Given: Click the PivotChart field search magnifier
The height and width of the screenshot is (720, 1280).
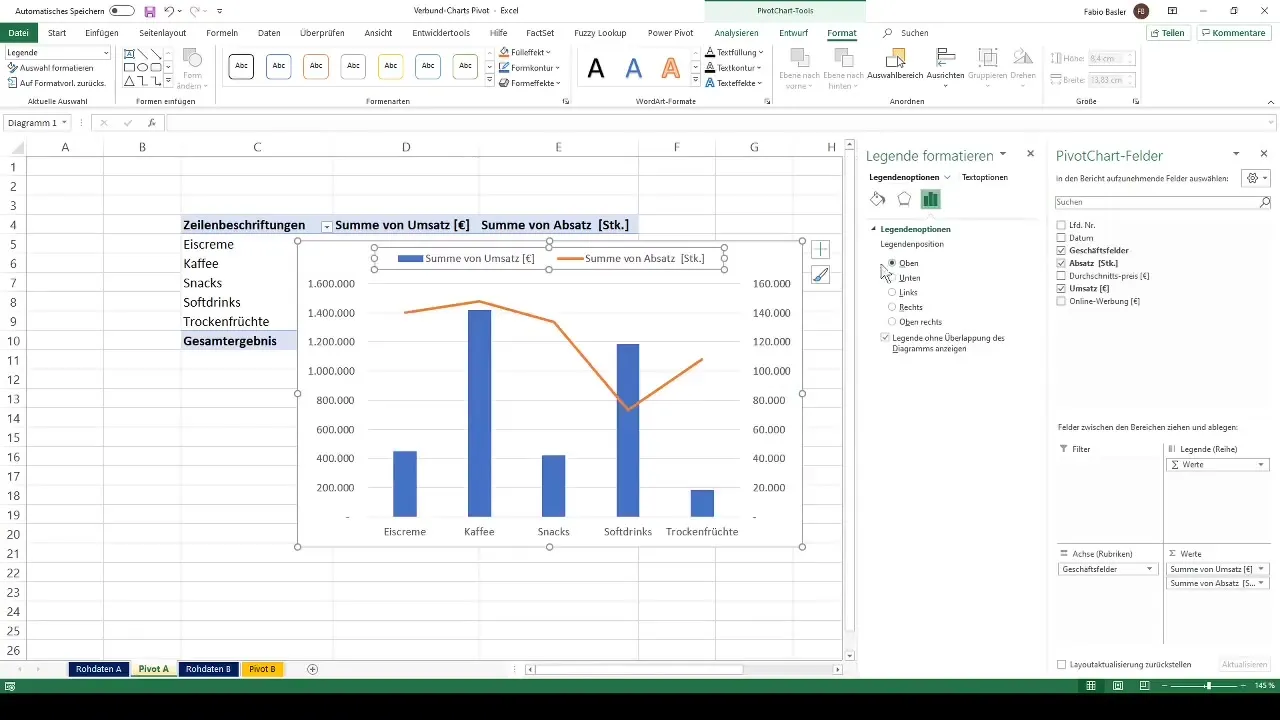Looking at the screenshot, I should pos(1264,202).
